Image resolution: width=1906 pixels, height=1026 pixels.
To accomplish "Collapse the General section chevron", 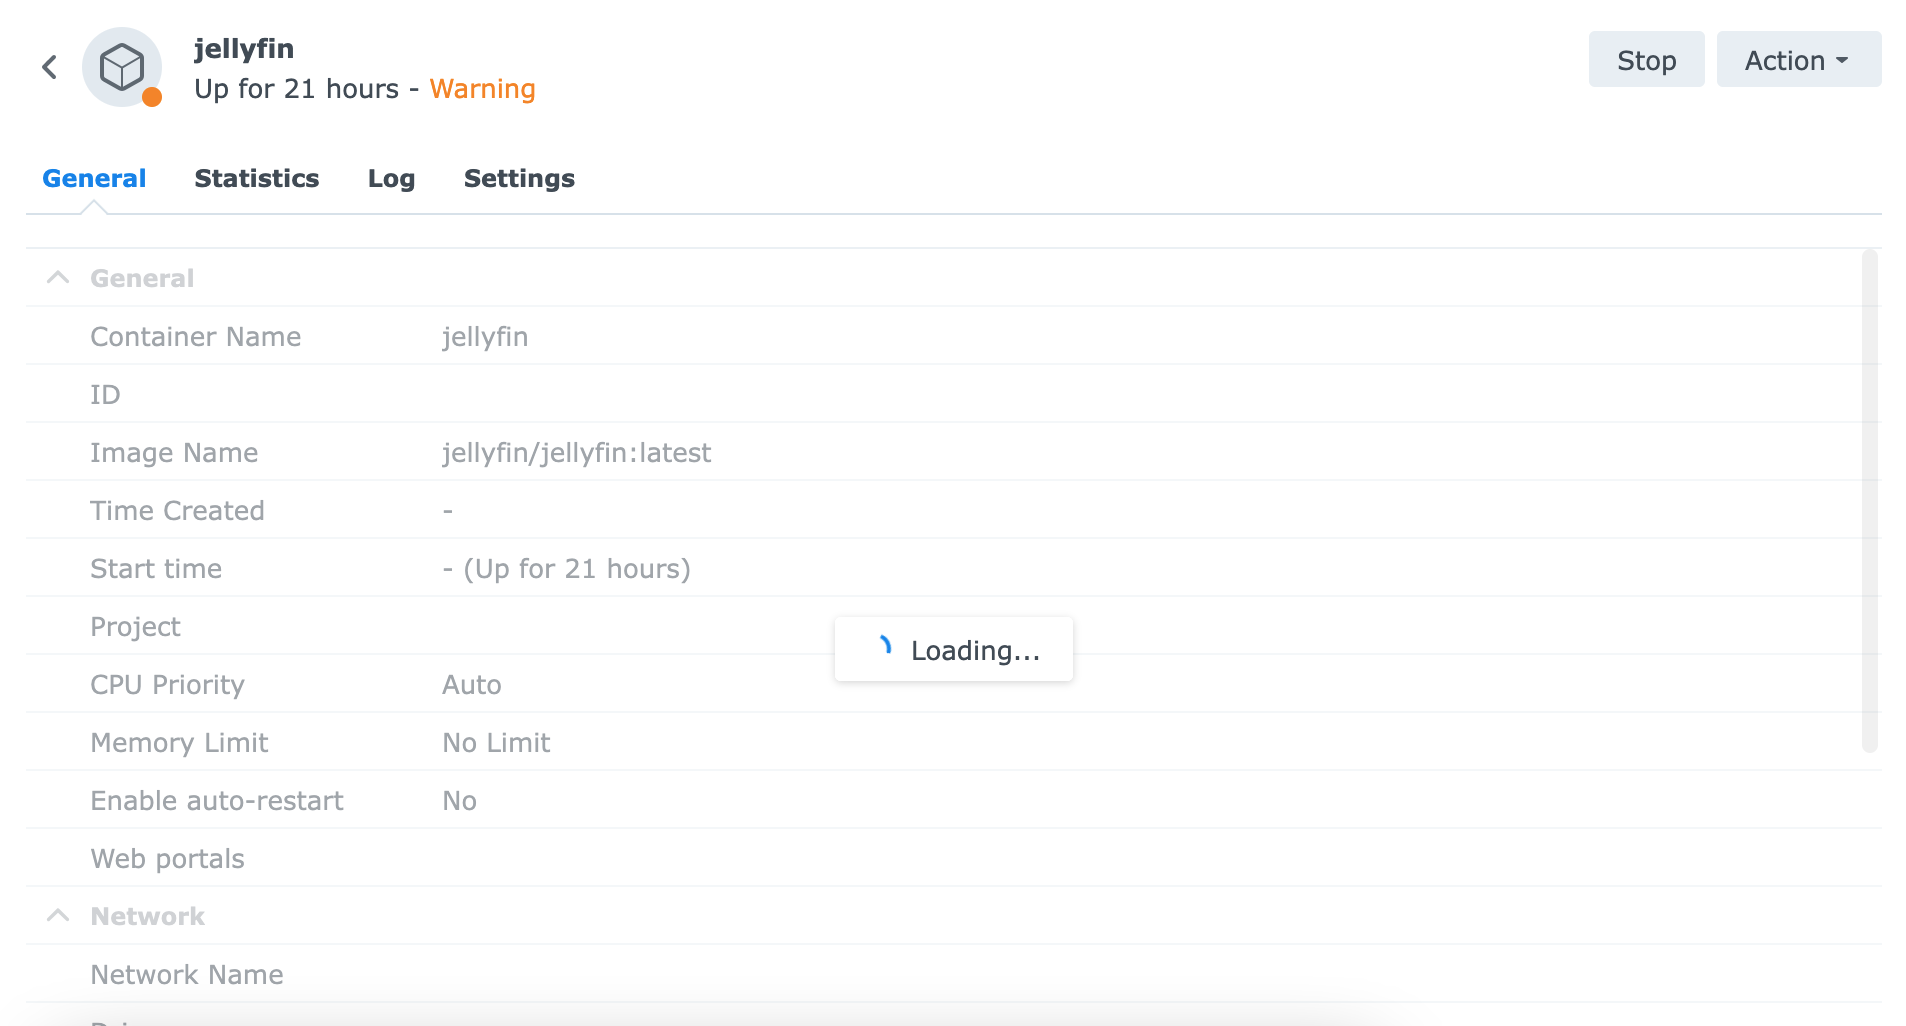I will 58,278.
